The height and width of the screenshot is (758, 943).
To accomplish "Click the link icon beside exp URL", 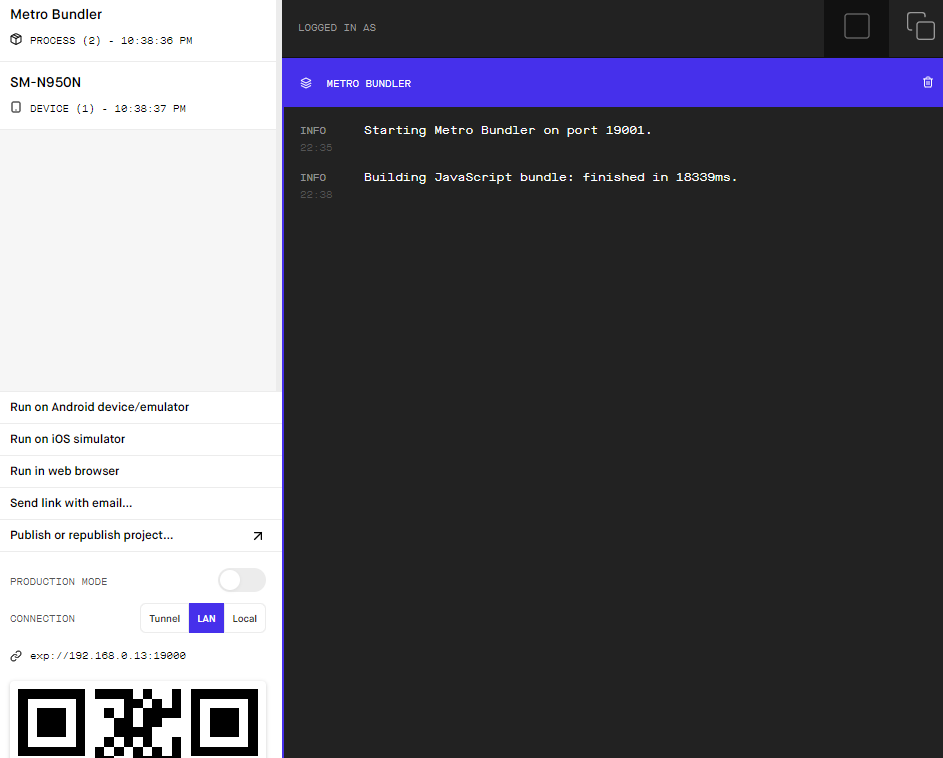I will (x=16, y=656).
